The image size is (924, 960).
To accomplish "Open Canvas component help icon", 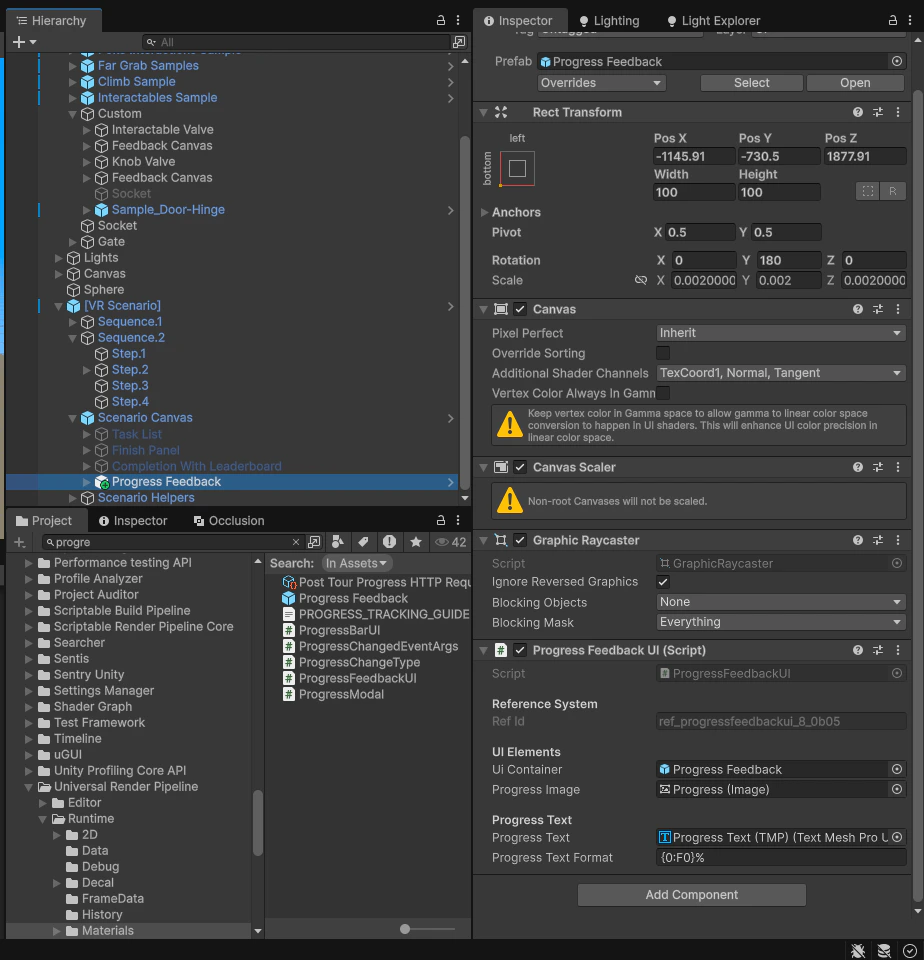I will 857,309.
